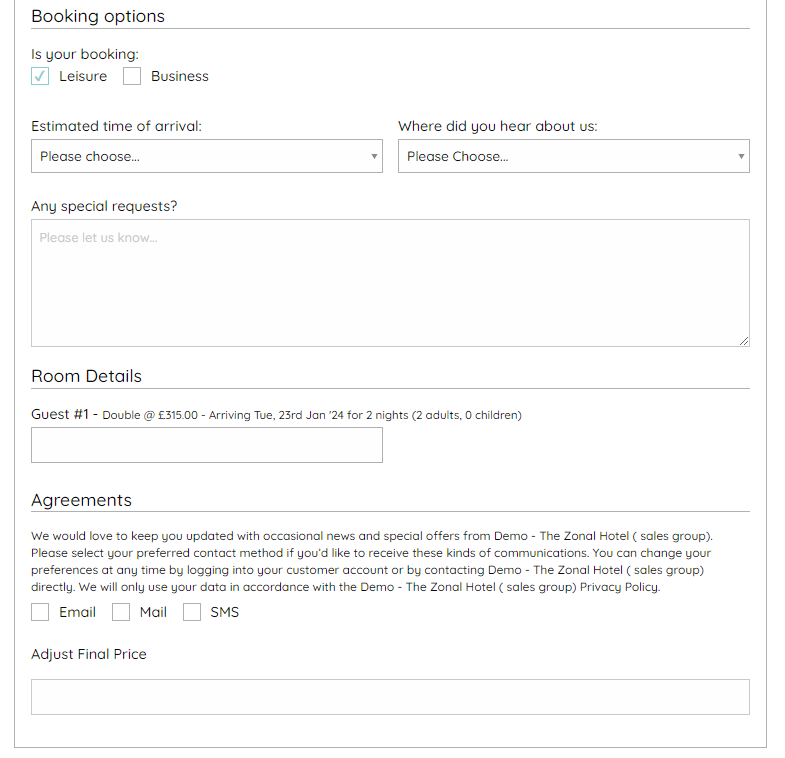The width and height of the screenshot is (785, 758).
Task: Select the SMS contact checkbox
Action: (x=192, y=612)
